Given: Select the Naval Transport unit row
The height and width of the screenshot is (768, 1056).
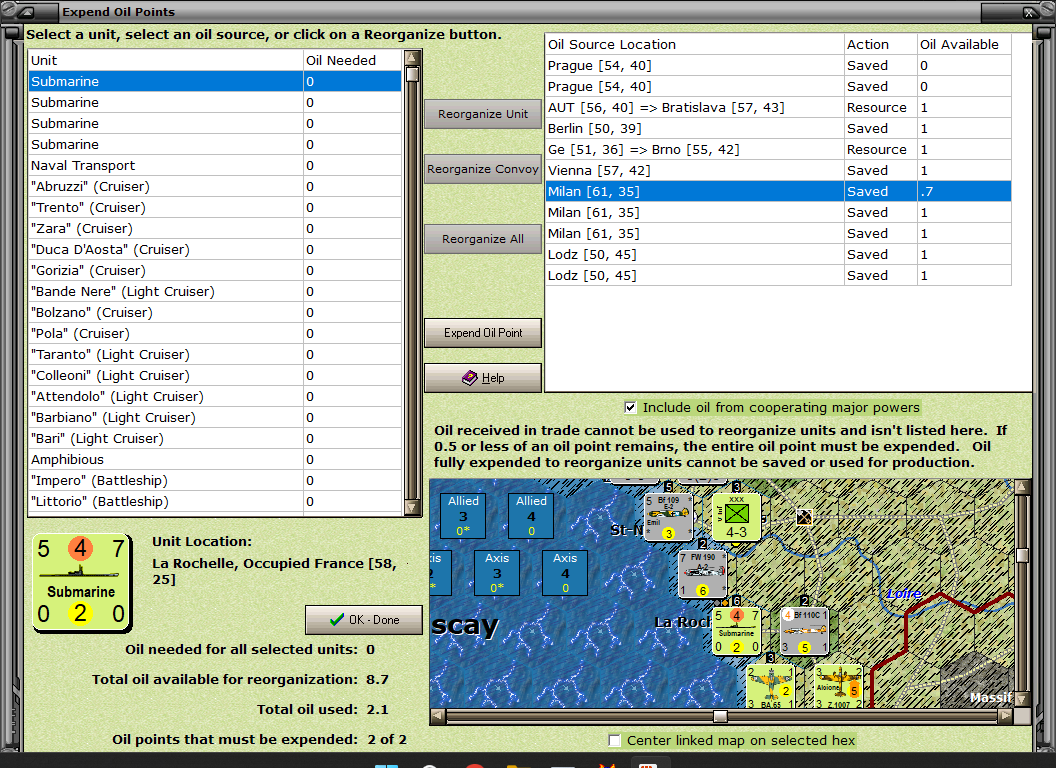Looking at the screenshot, I should point(215,166).
